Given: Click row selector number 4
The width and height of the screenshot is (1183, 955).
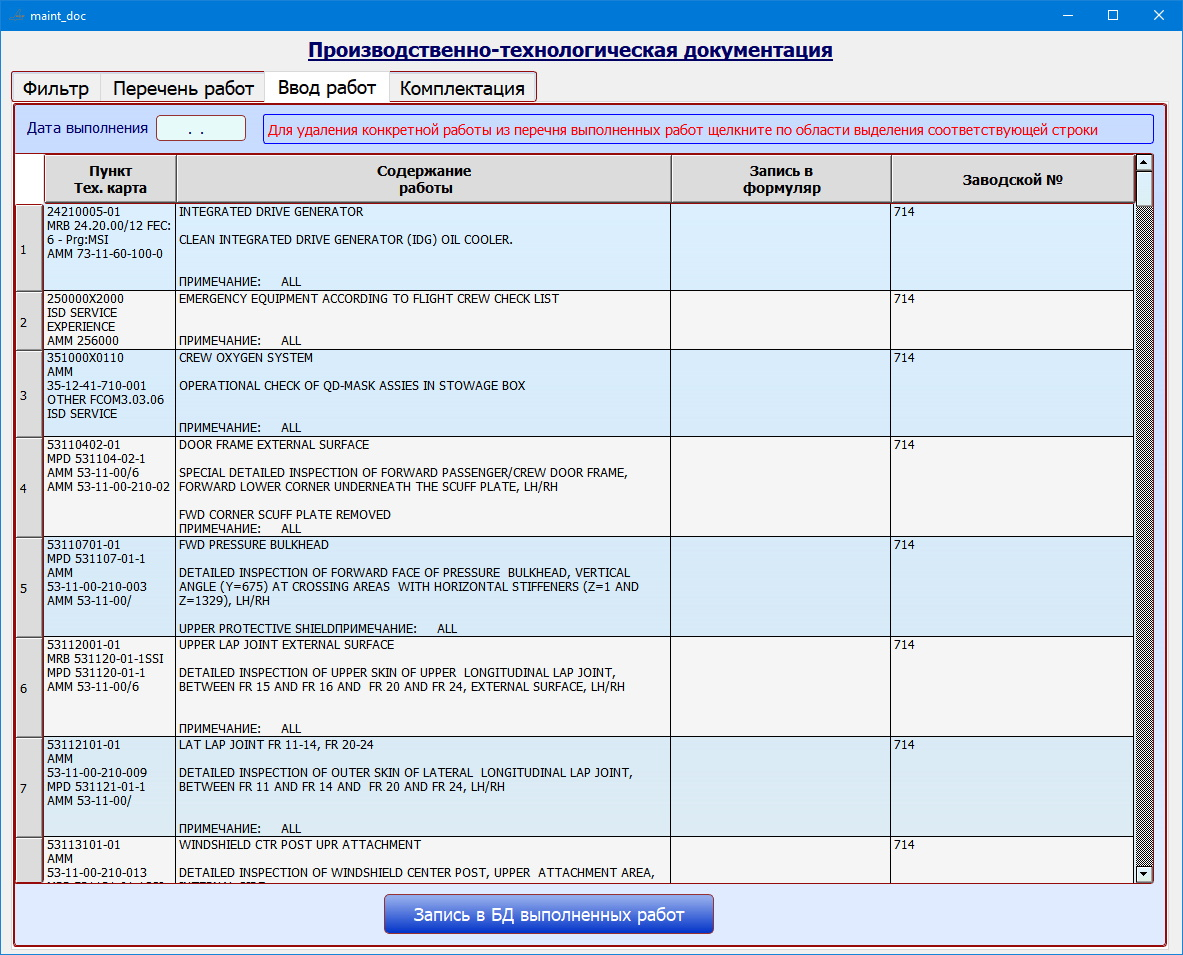Looking at the screenshot, I should pos(29,487).
